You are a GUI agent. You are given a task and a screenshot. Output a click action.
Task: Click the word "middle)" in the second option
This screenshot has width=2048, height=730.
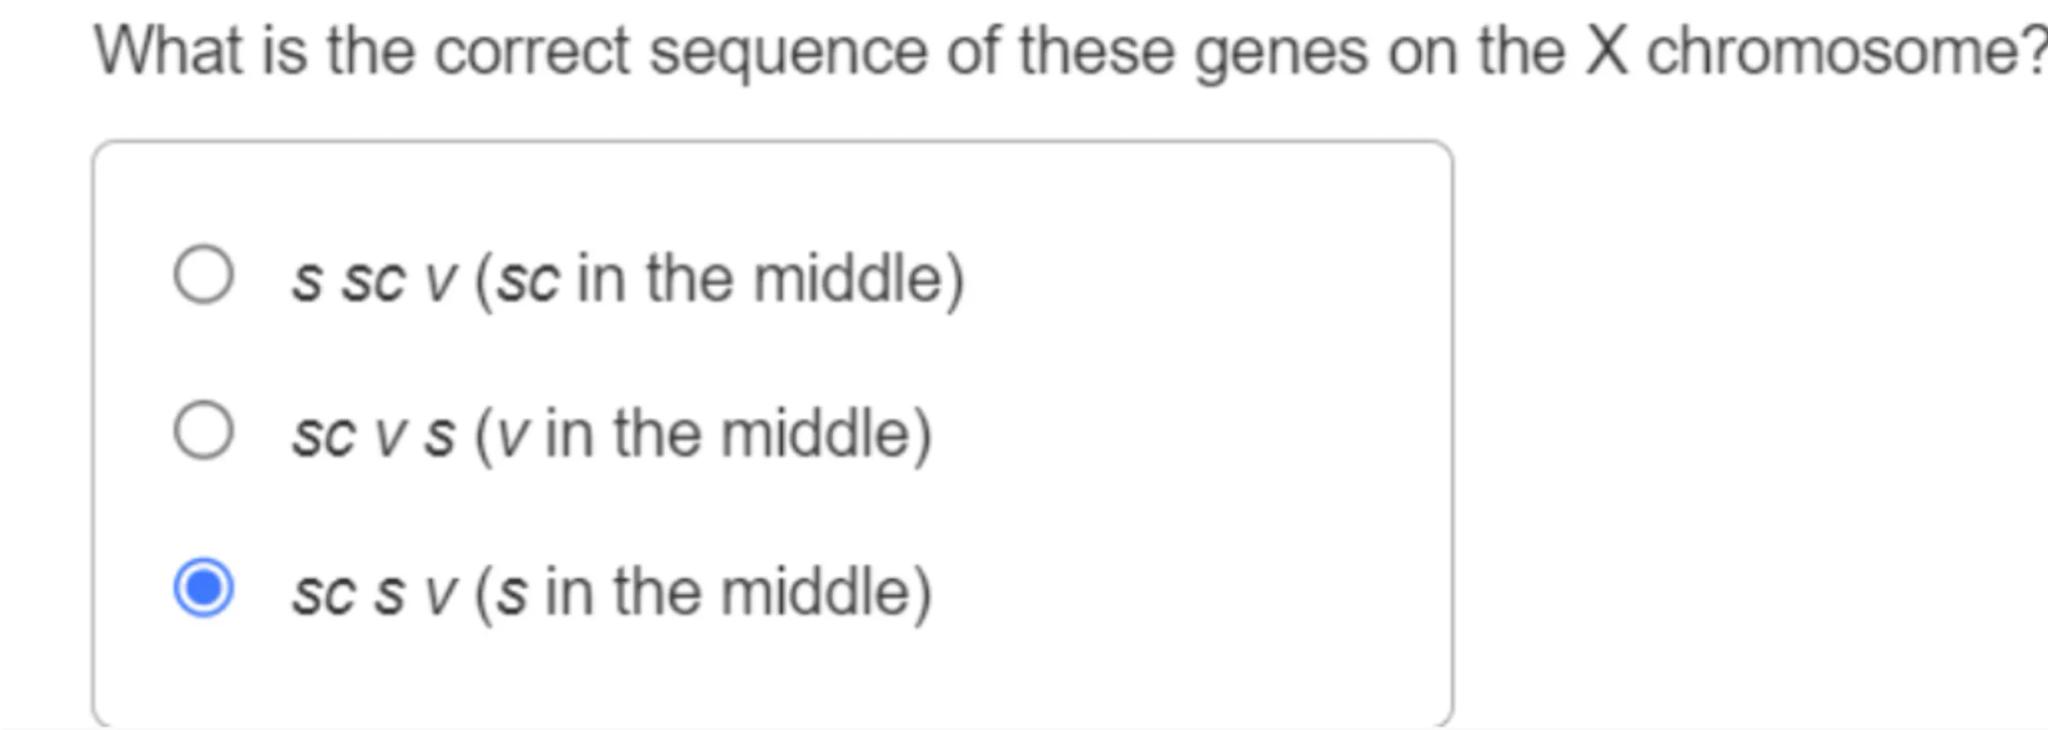(826, 434)
